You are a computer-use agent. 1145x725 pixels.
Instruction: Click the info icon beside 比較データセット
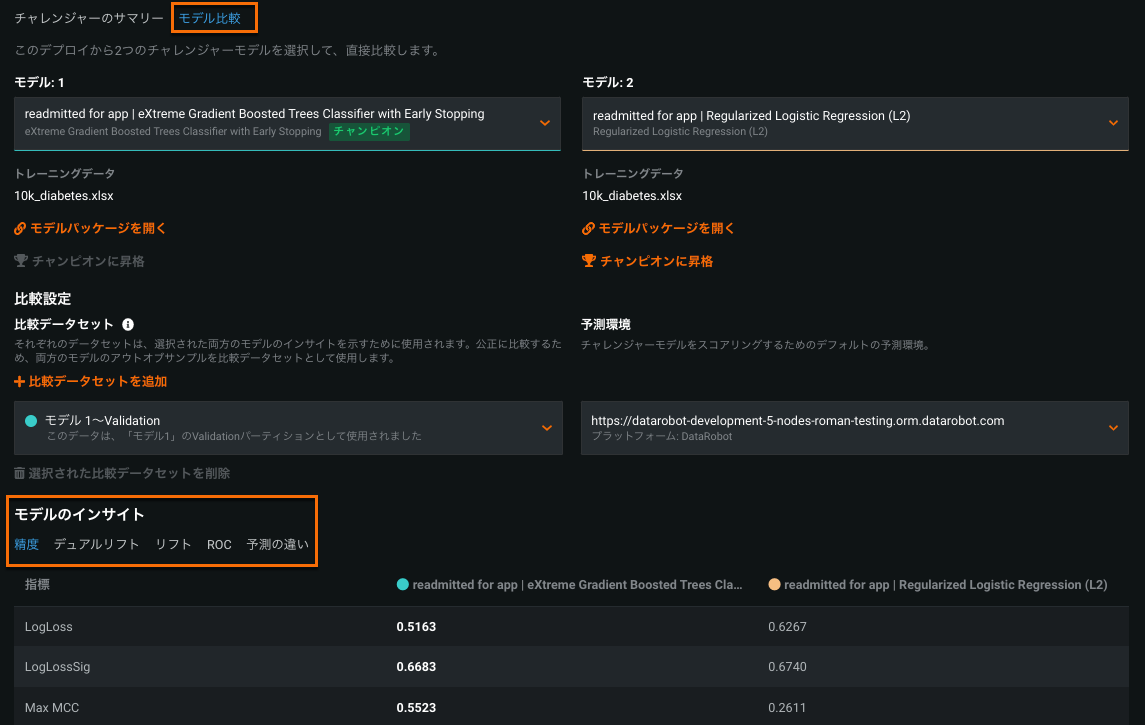click(128, 325)
